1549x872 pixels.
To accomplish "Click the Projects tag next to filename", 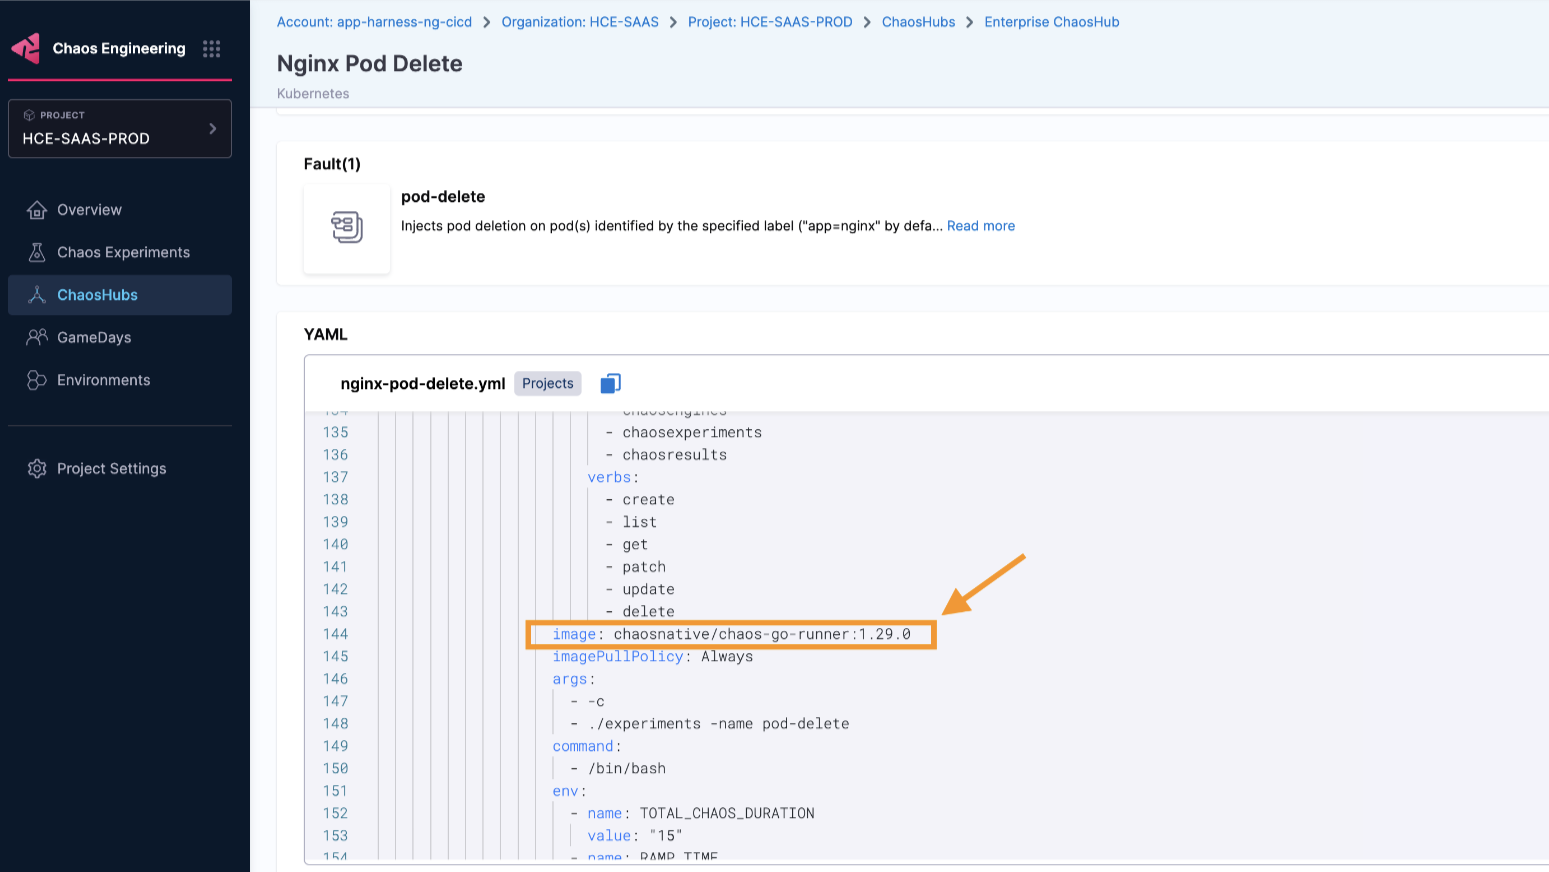I will 547,384.
